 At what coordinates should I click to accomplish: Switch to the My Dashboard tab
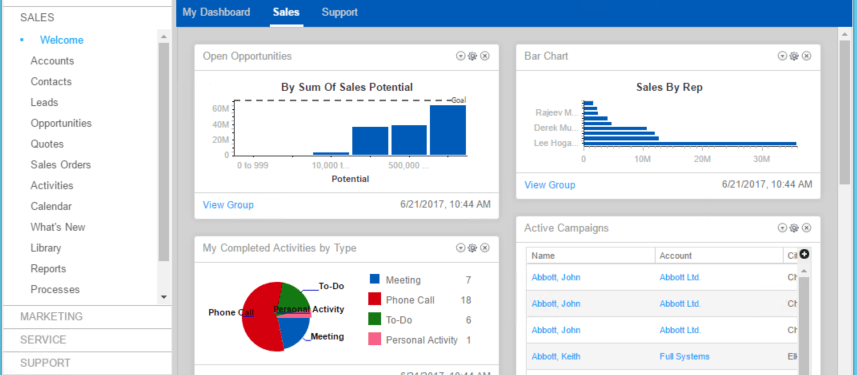(x=216, y=12)
